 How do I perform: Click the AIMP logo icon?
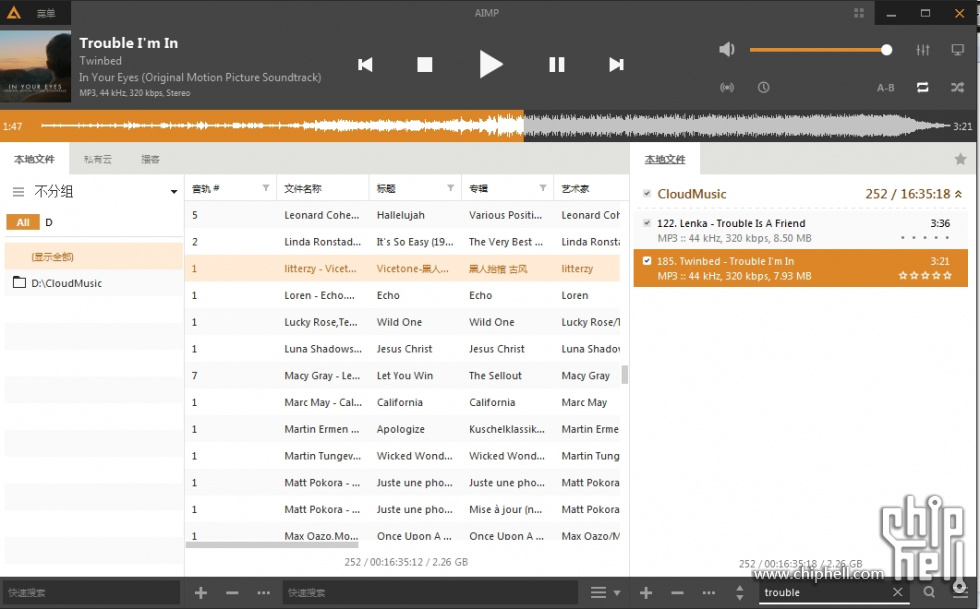click(x=14, y=13)
